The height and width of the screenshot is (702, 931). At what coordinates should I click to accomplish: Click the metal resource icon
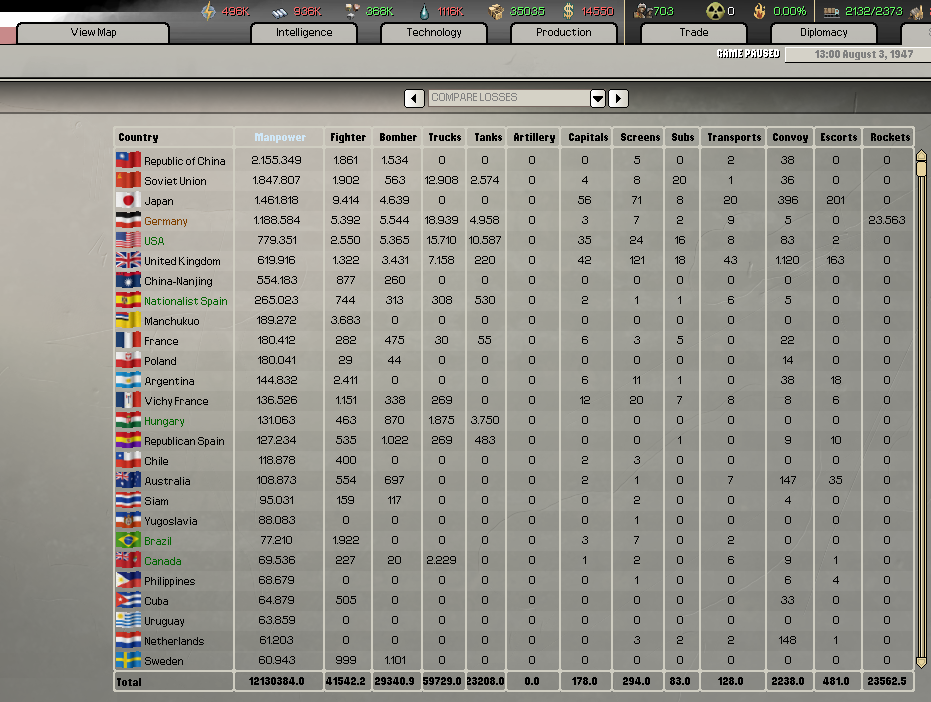point(280,11)
